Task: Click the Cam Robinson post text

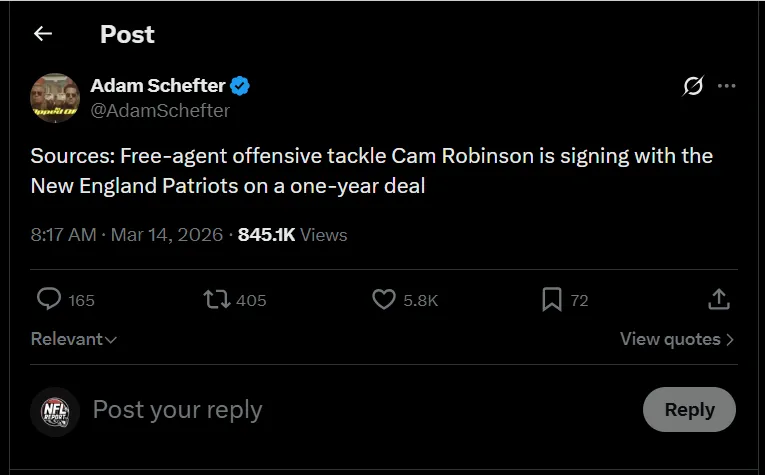Action: point(371,171)
